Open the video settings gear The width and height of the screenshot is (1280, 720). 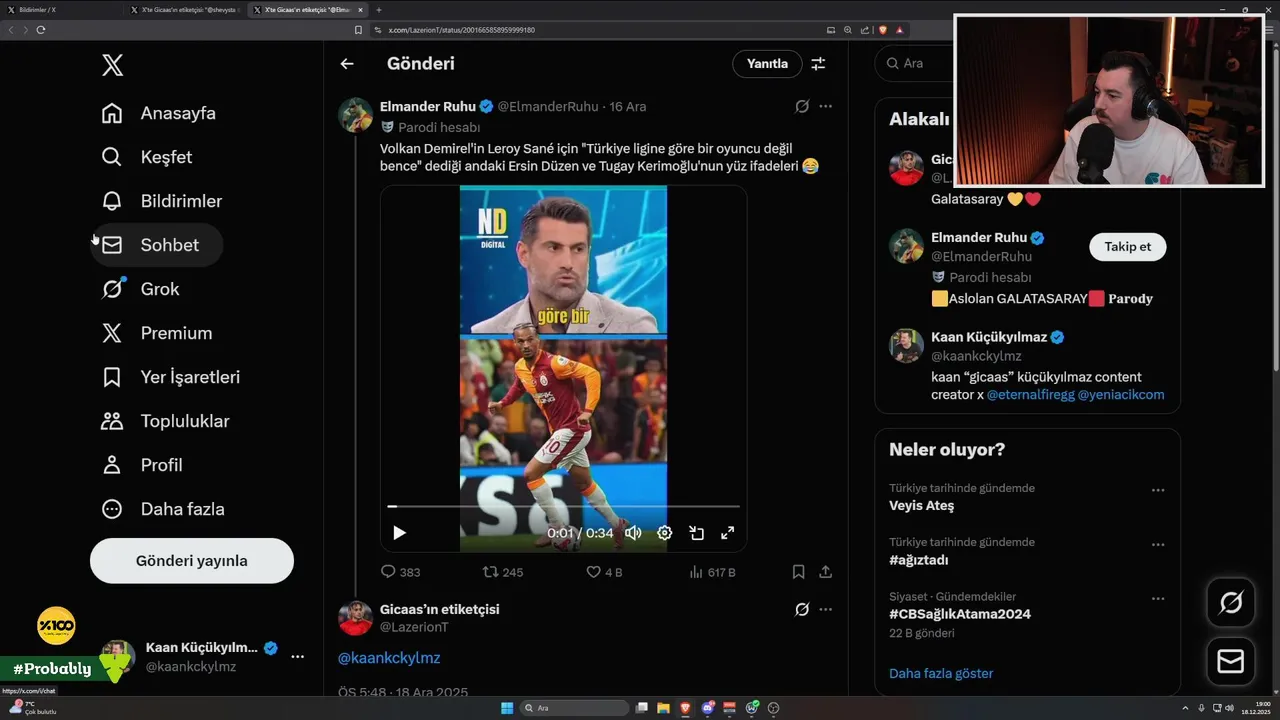664,533
